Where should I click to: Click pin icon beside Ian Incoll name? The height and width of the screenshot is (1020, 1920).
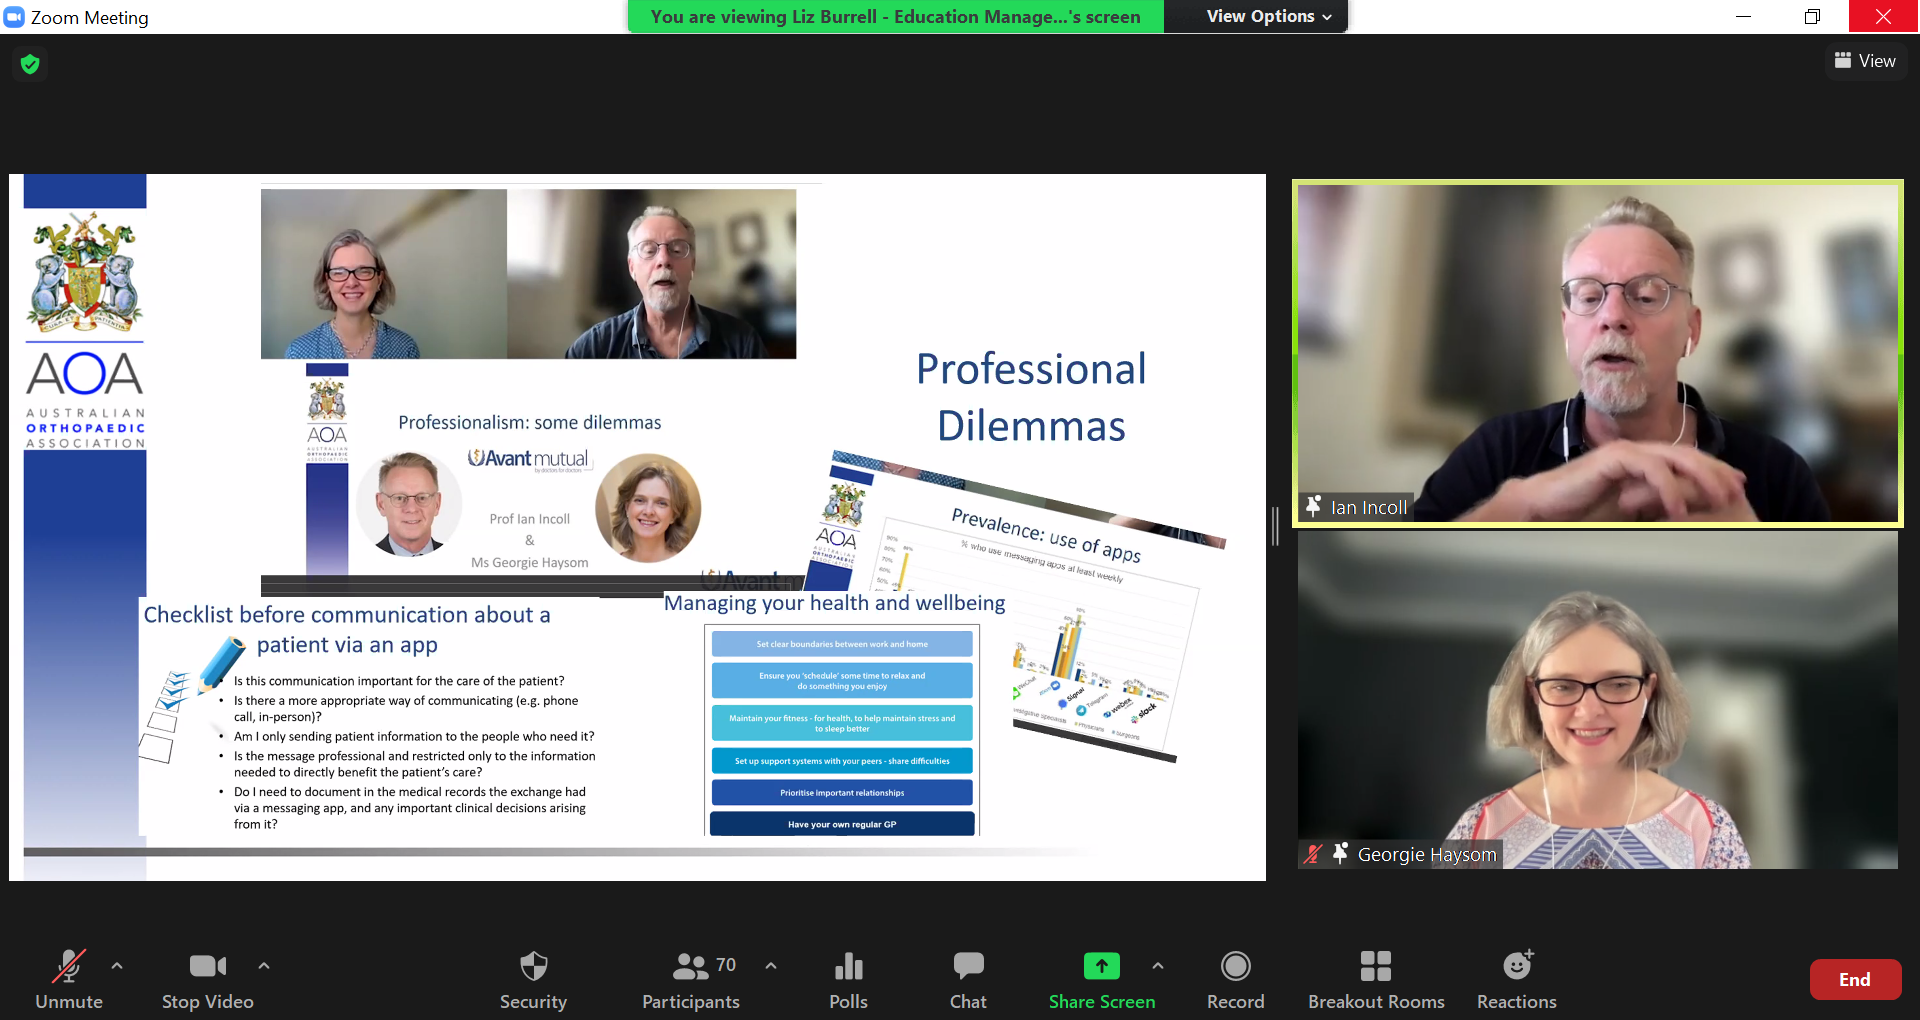[x=1313, y=507]
